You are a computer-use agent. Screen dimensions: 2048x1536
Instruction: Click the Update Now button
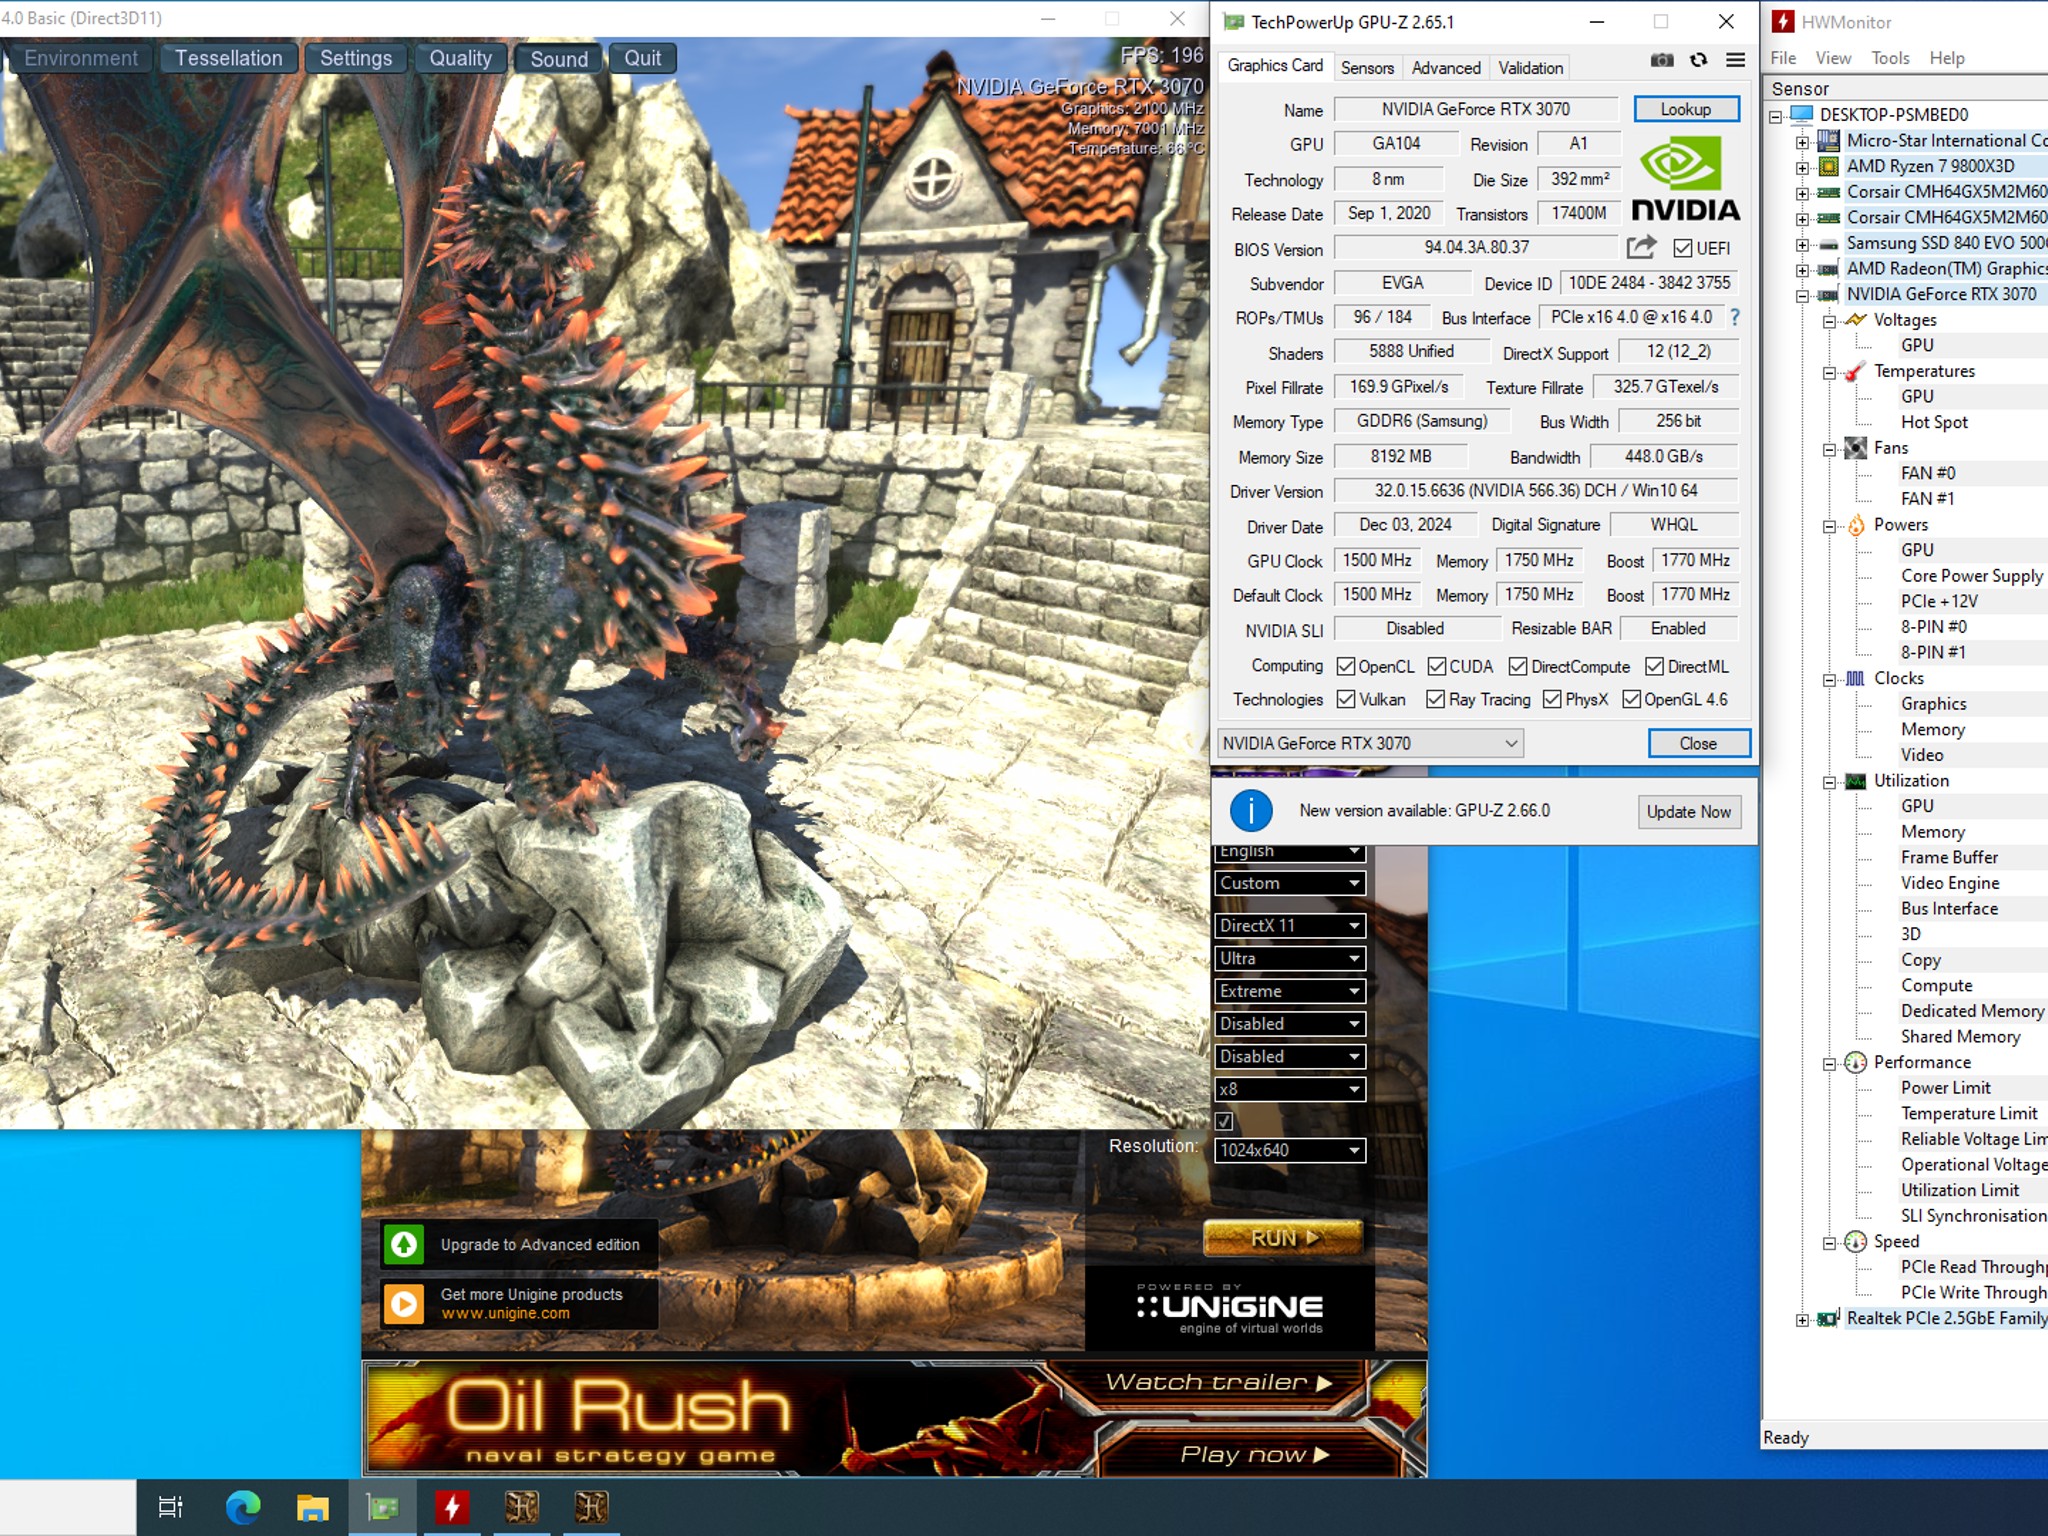1688,811
